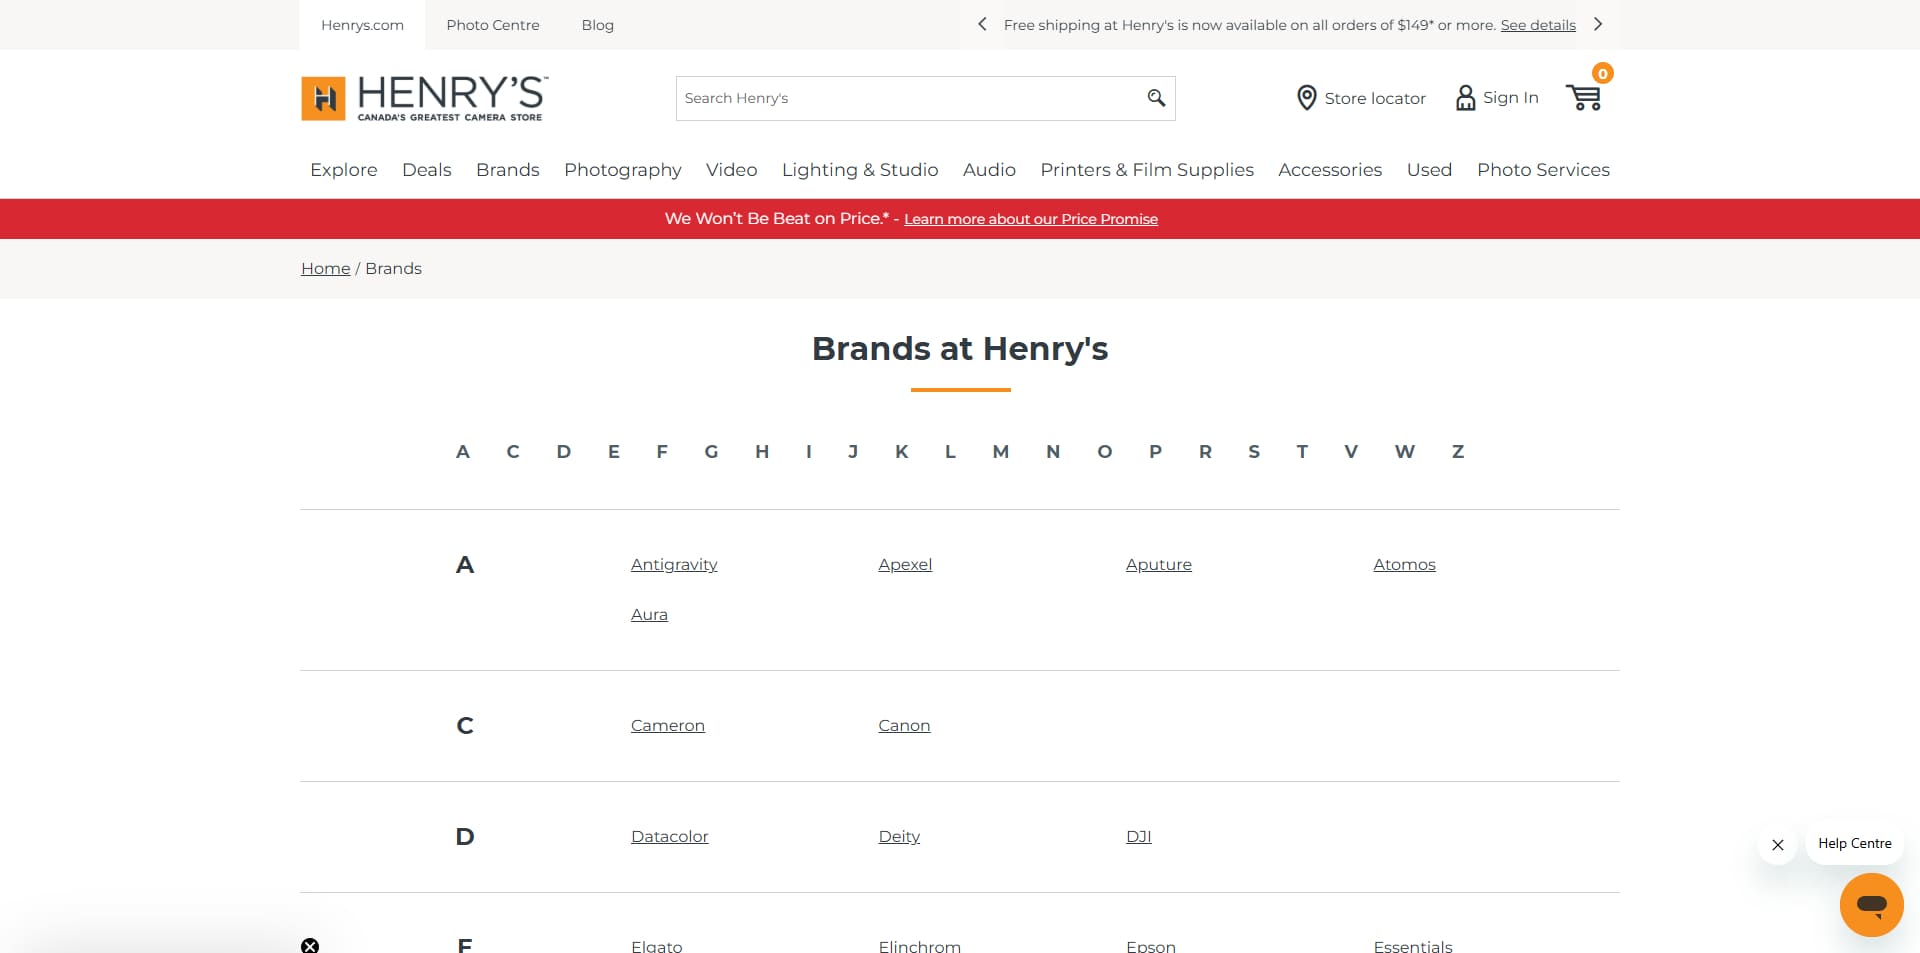Jump to letter S in index
The height and width of the screenshot is (953, 1920).
tap(1254, 452)
